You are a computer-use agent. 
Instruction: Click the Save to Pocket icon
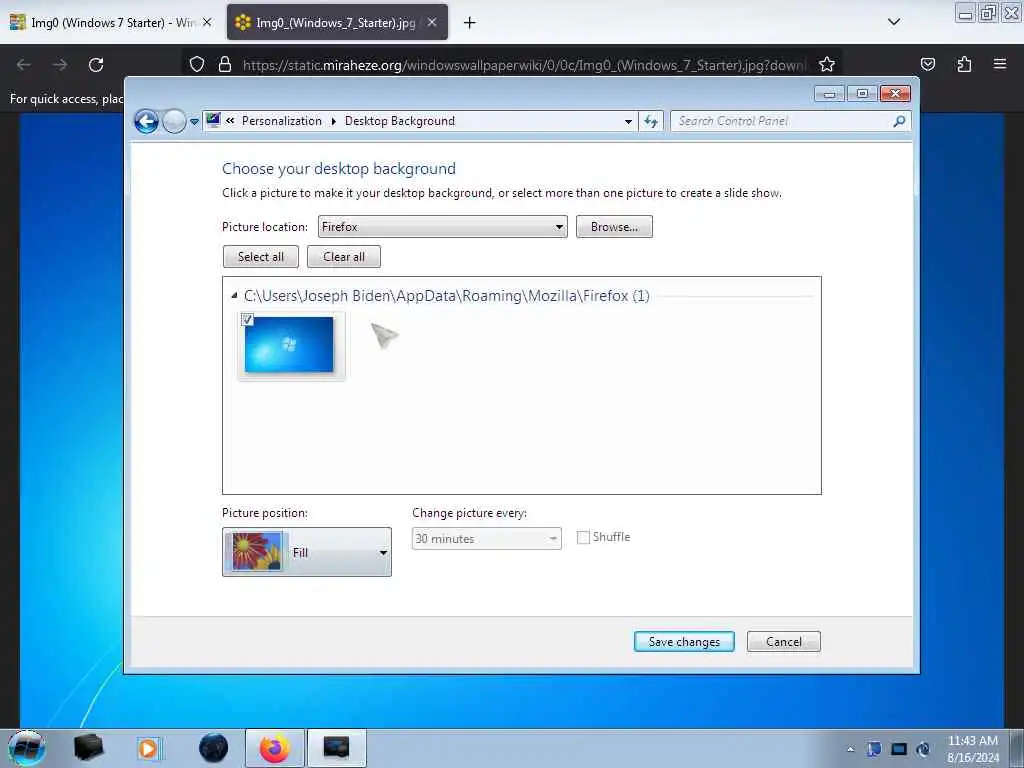click(927, 64)
